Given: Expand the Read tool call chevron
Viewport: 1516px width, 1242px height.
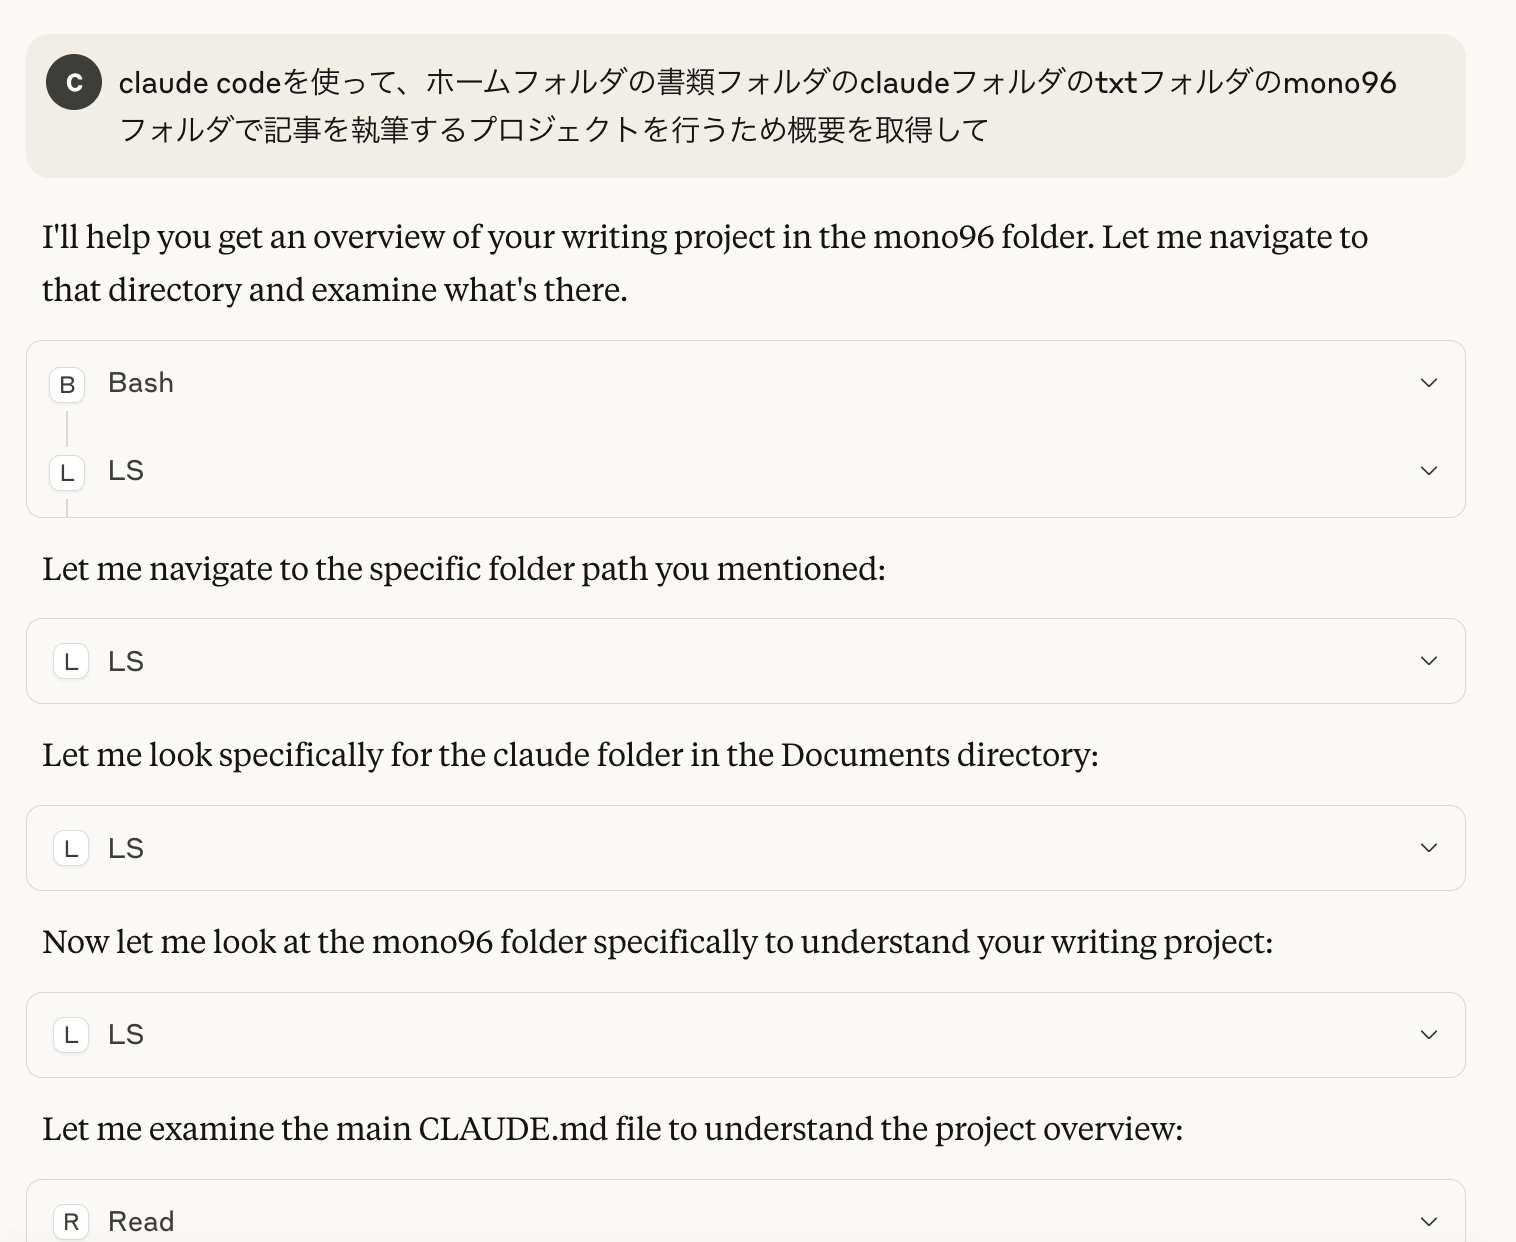Looking at the screenshot, I should click(x=1429, y=1221).
